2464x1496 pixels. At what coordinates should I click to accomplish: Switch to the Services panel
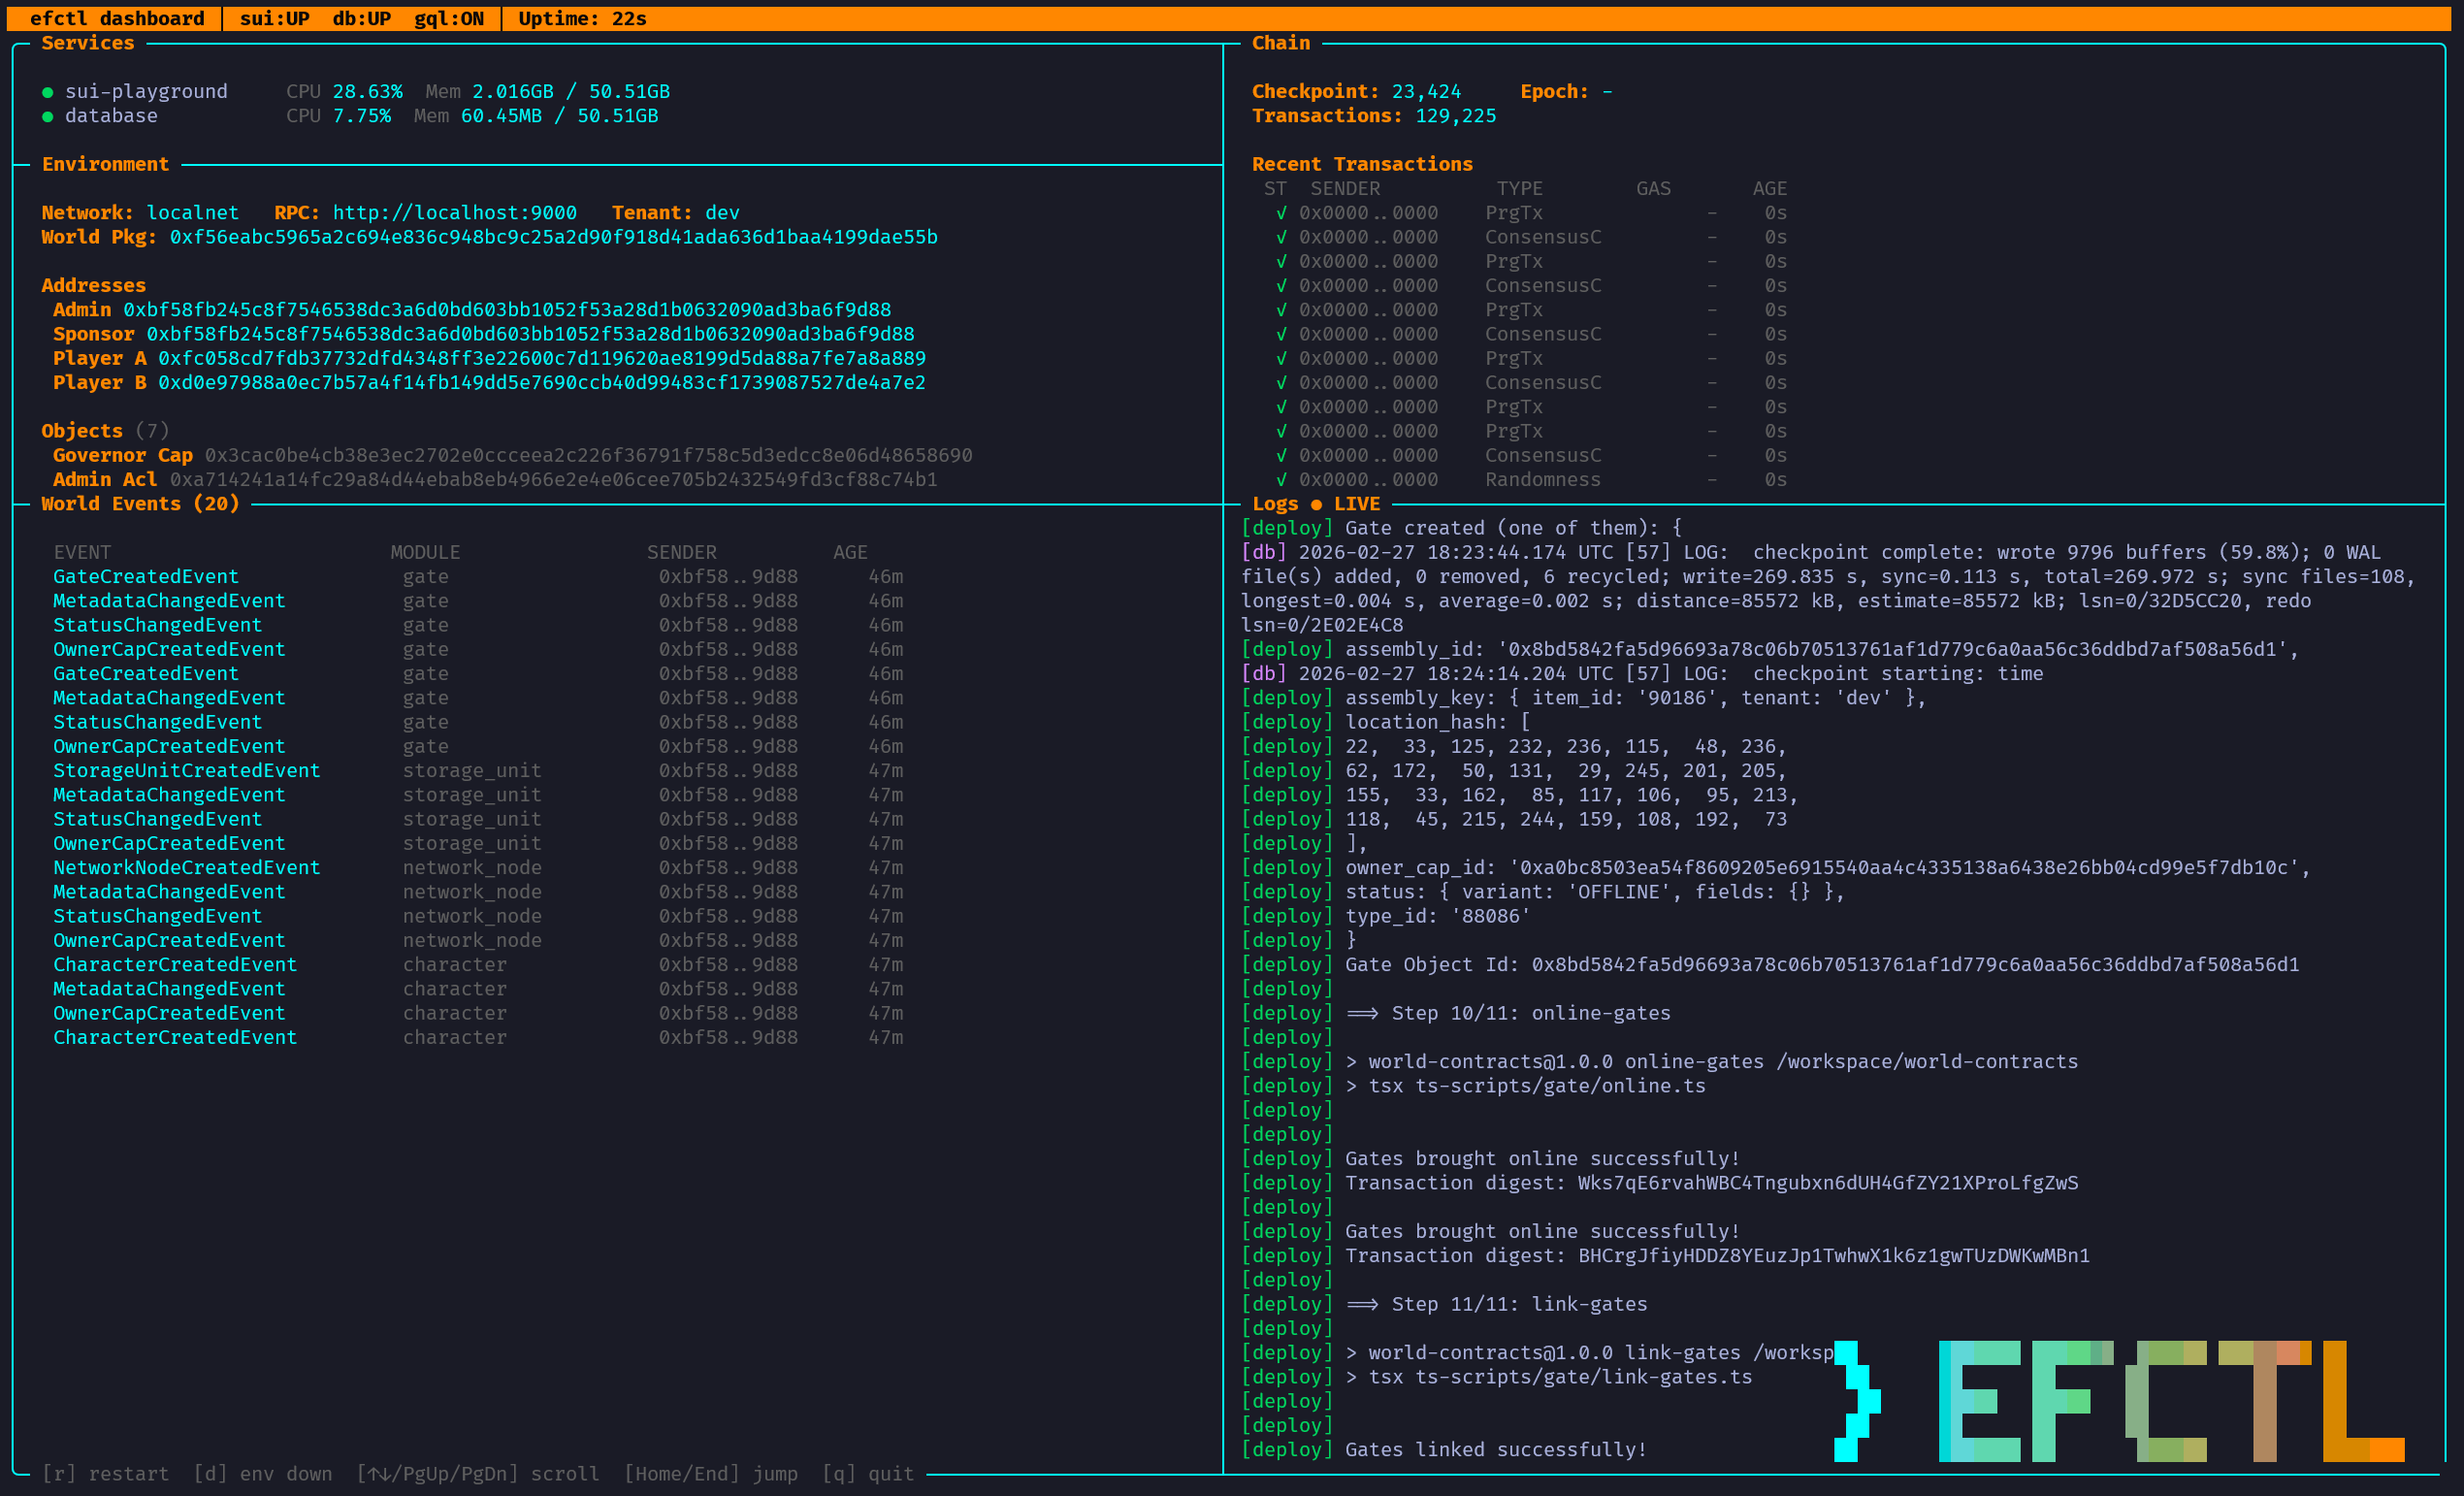[88, 43]
